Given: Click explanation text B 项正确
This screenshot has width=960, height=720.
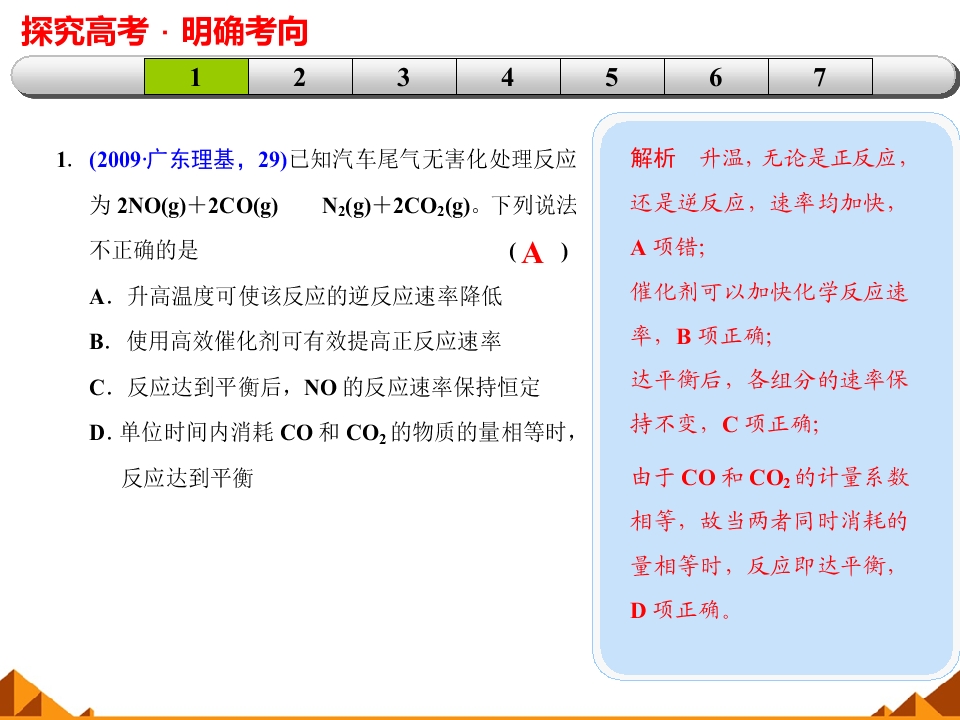Looking at the screenshot, I should coord(724,336).
